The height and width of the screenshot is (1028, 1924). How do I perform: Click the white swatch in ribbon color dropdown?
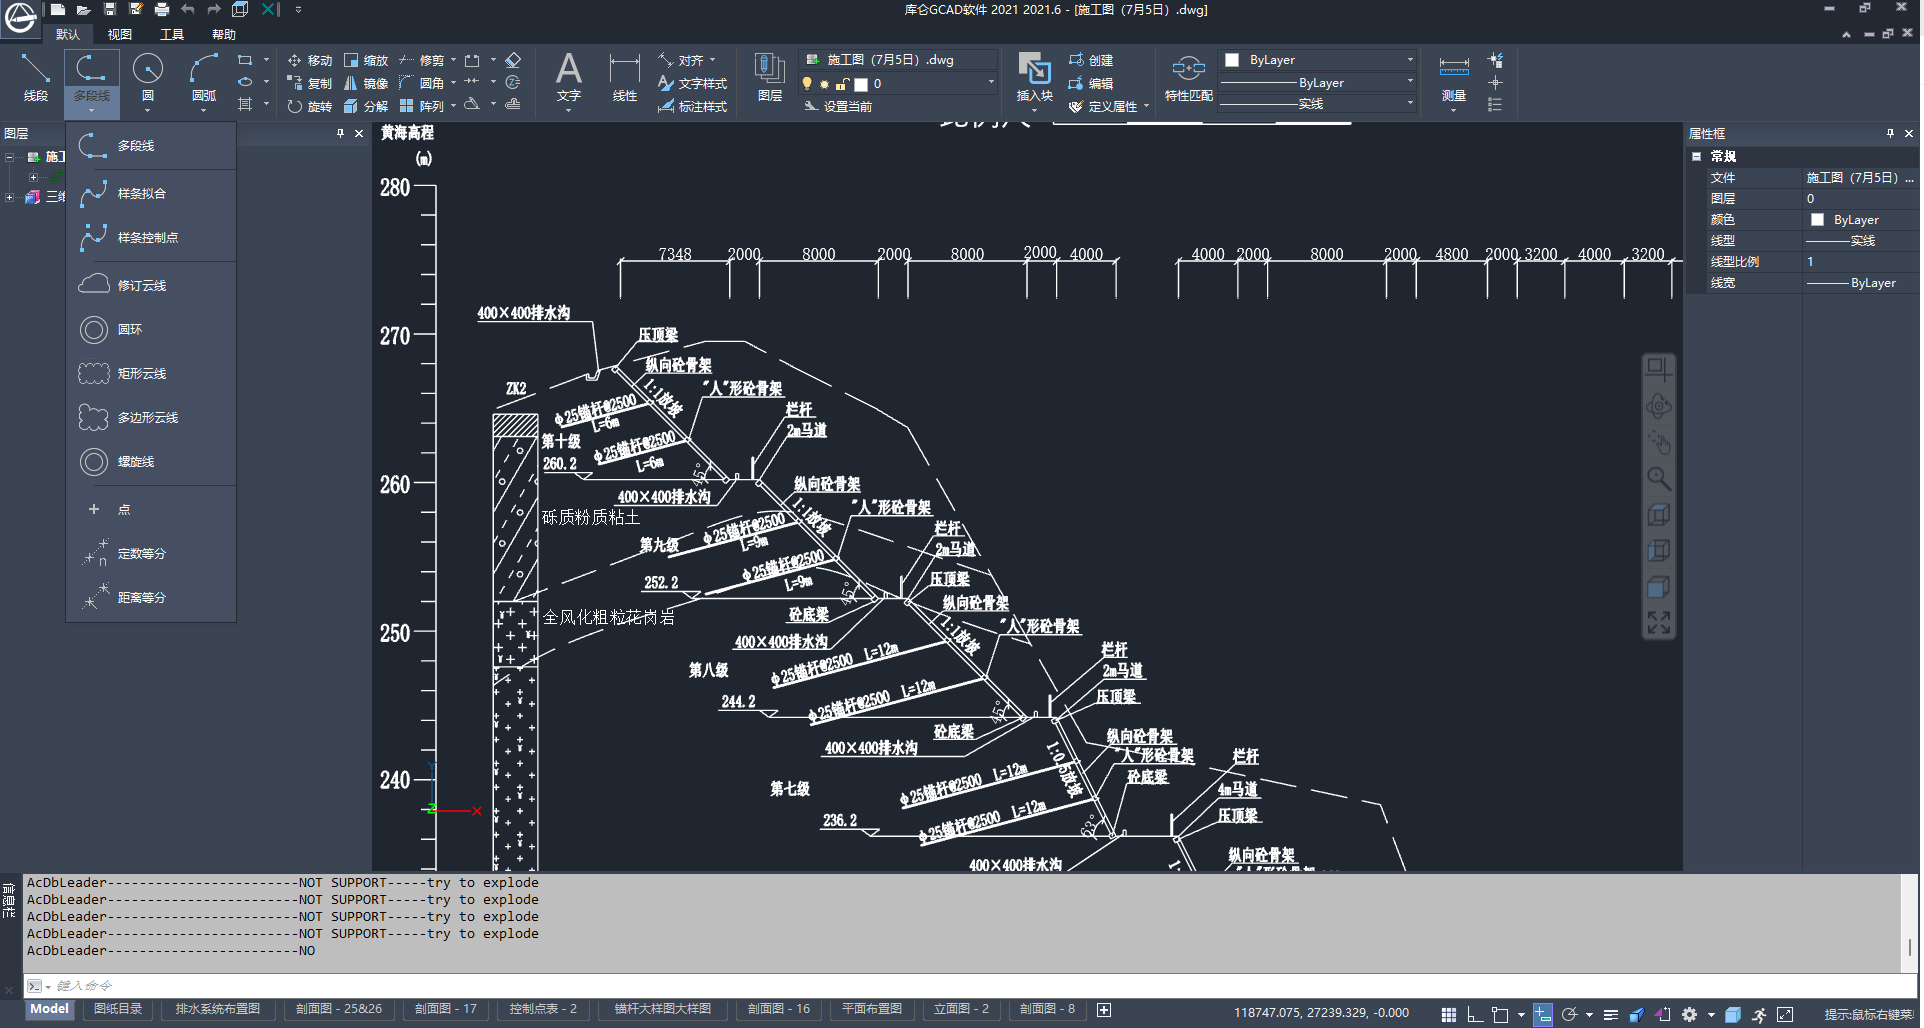1232,60
